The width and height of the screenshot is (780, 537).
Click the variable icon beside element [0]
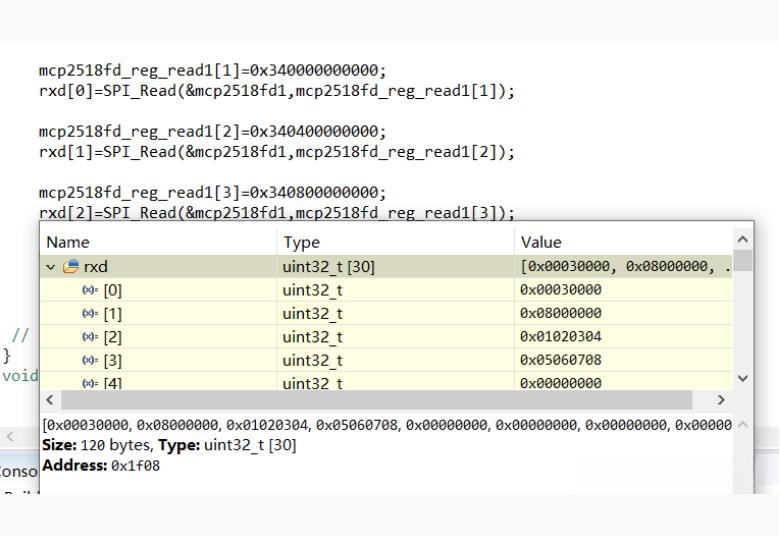click(88, 290)
